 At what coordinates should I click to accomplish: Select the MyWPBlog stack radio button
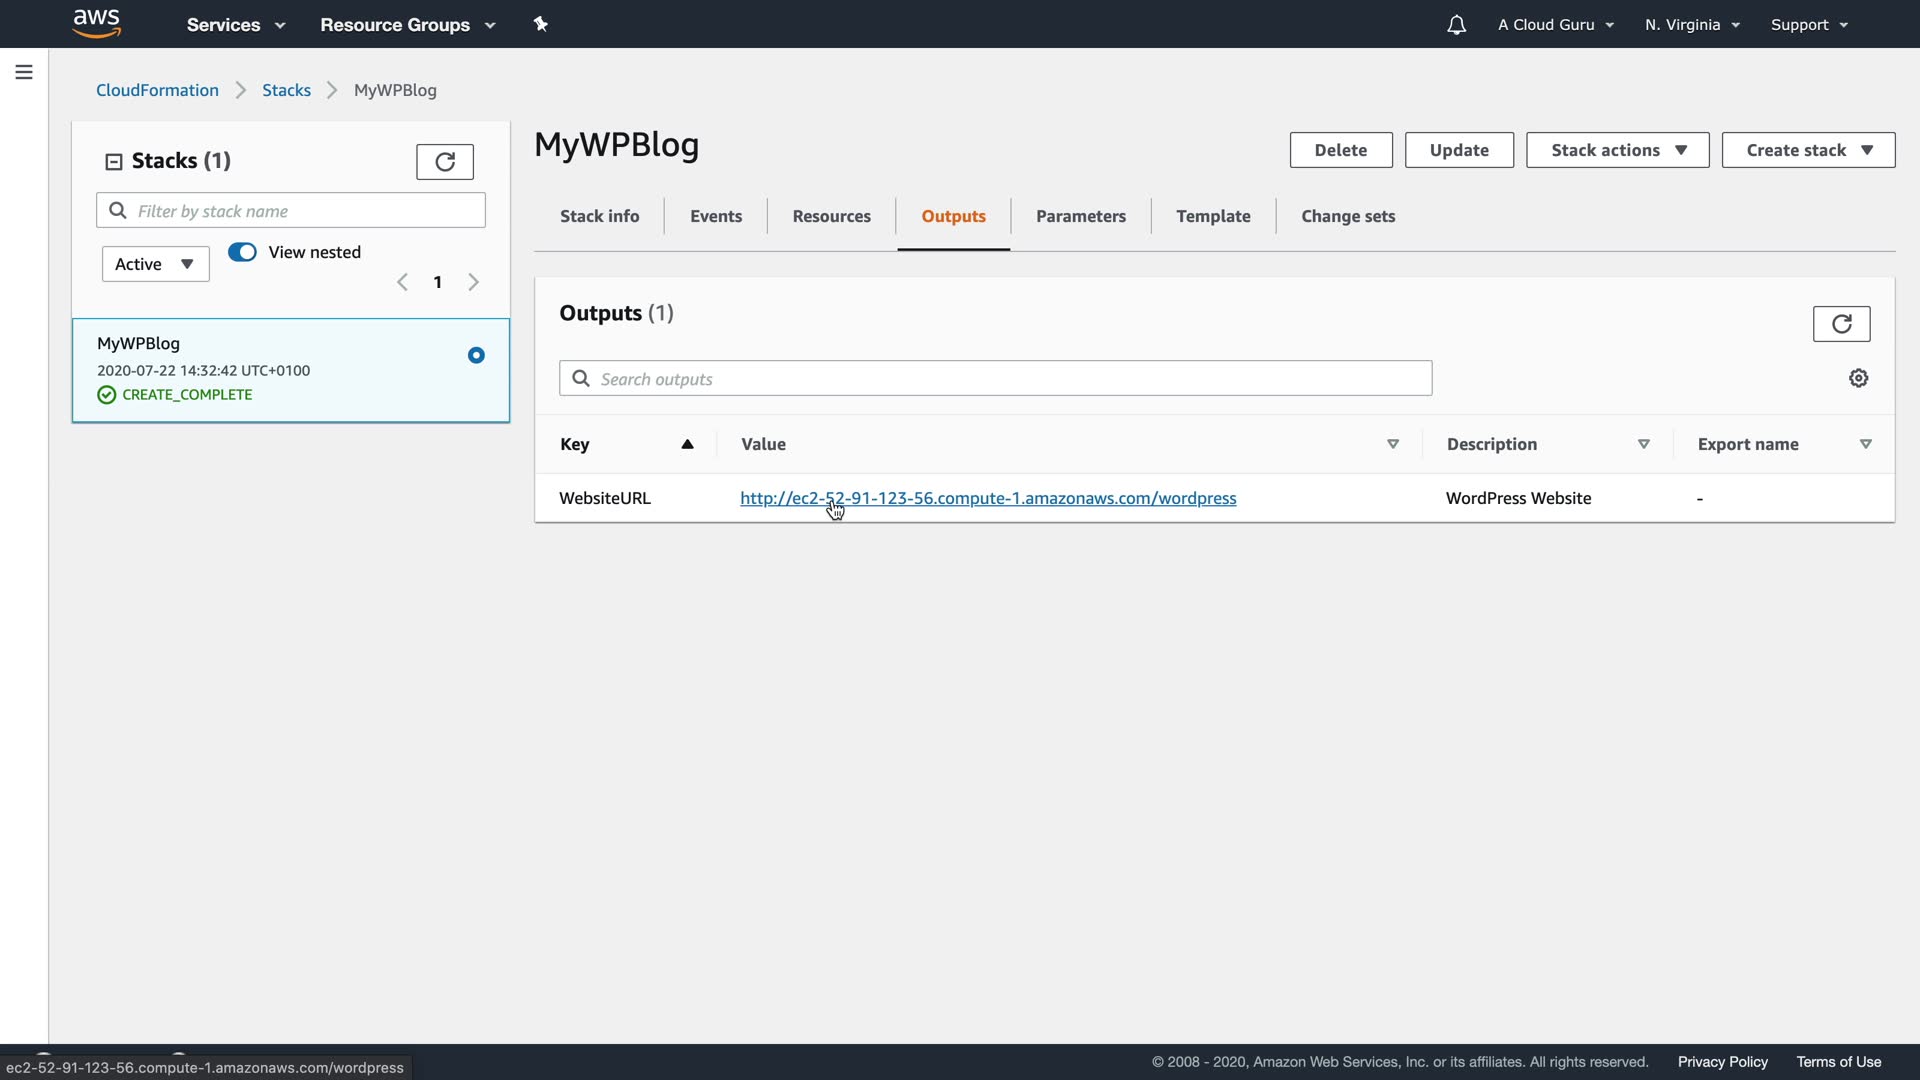coord(476,355)
